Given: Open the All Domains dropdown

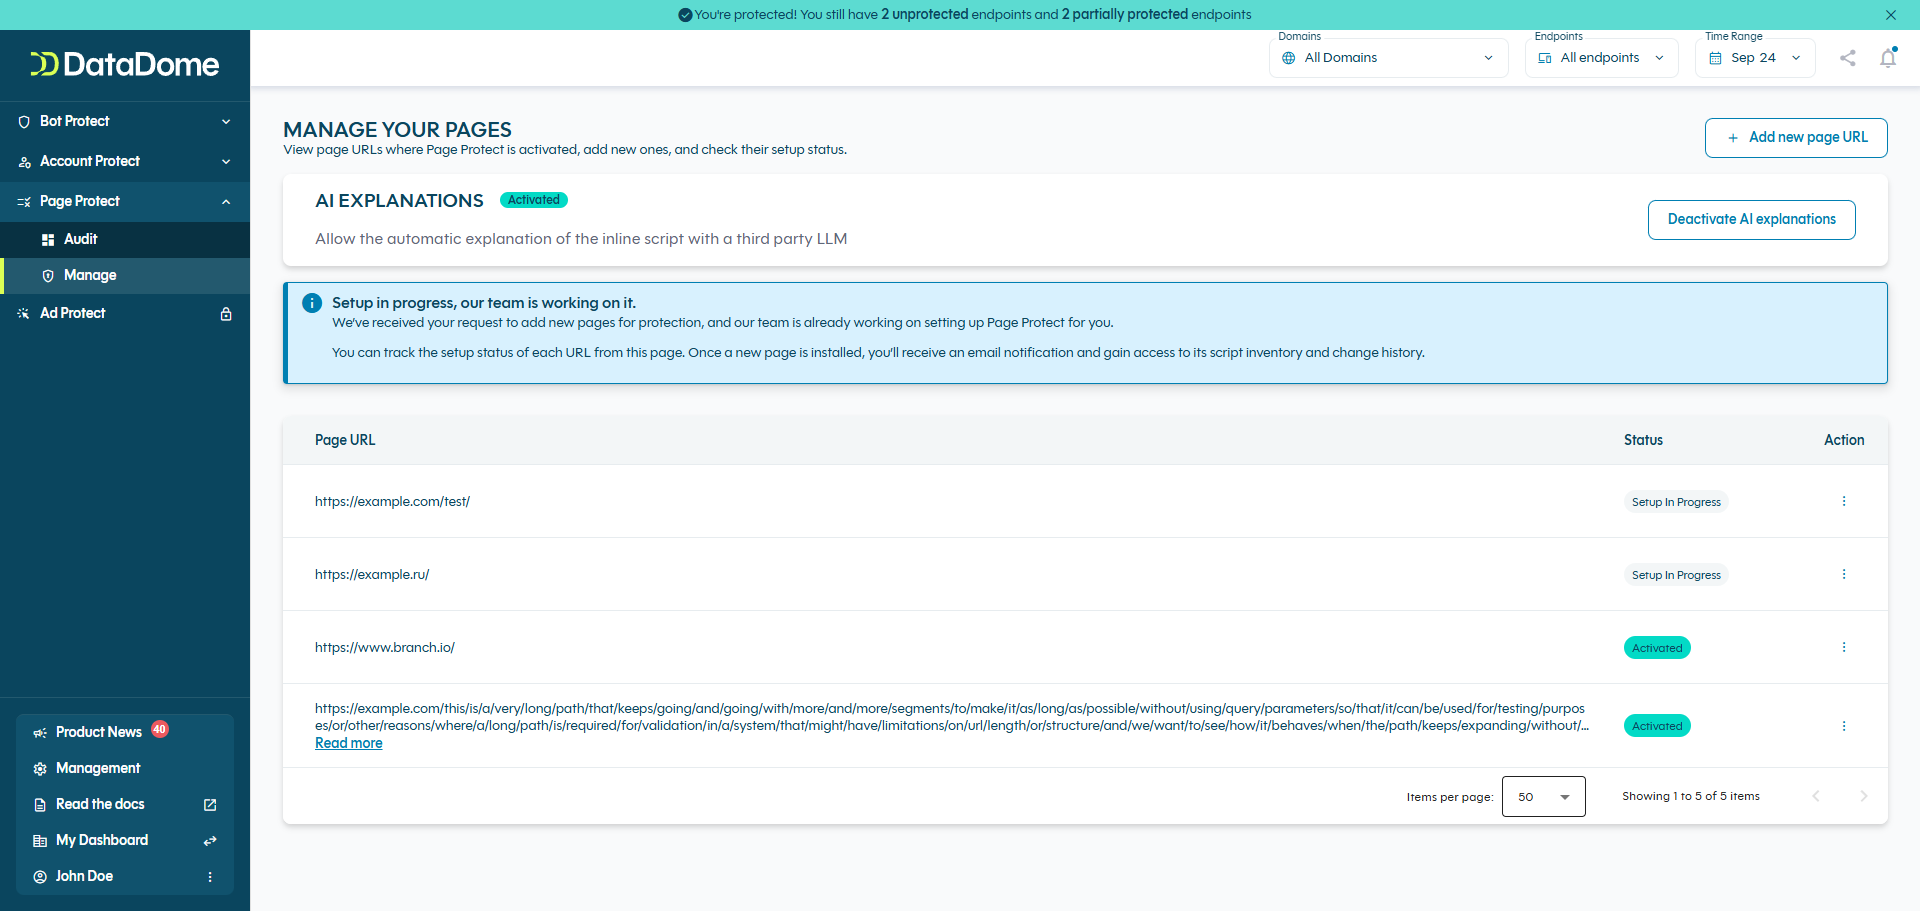Looking at the screenshot, I should (x=1389, y=58).
